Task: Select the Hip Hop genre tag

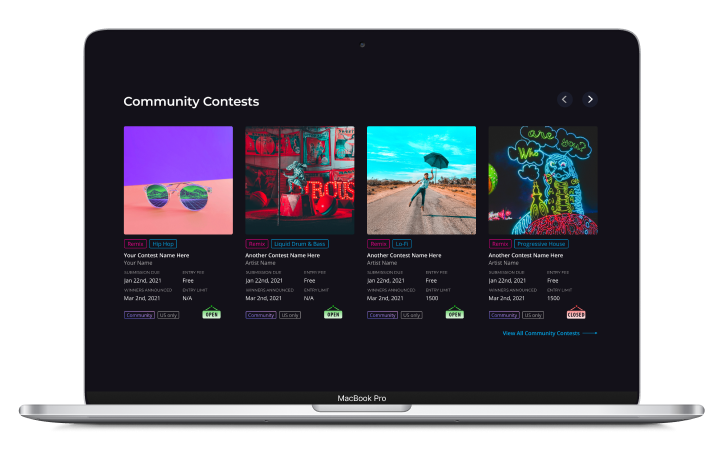Action: (163, 243)
